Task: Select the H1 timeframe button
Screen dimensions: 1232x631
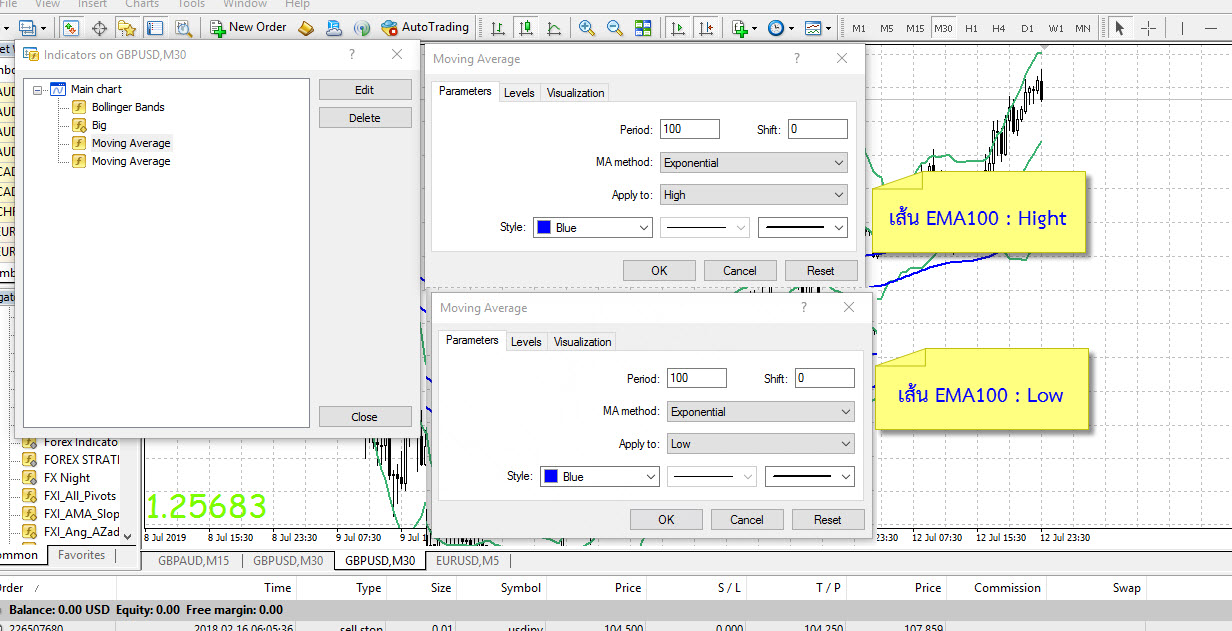Action: point(971,28)
